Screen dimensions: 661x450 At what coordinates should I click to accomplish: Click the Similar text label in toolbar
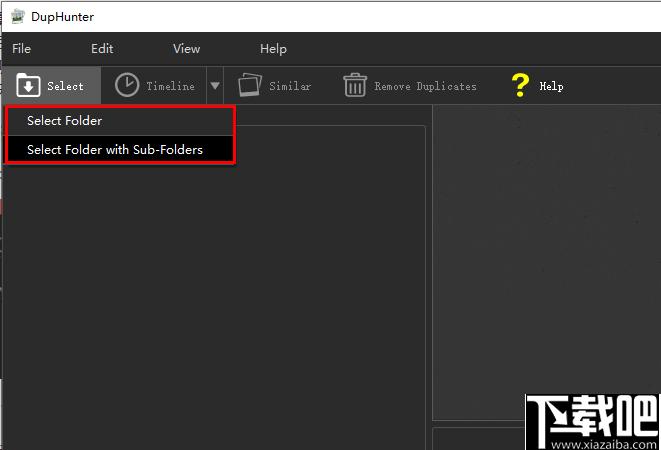[x=290, y=86]
